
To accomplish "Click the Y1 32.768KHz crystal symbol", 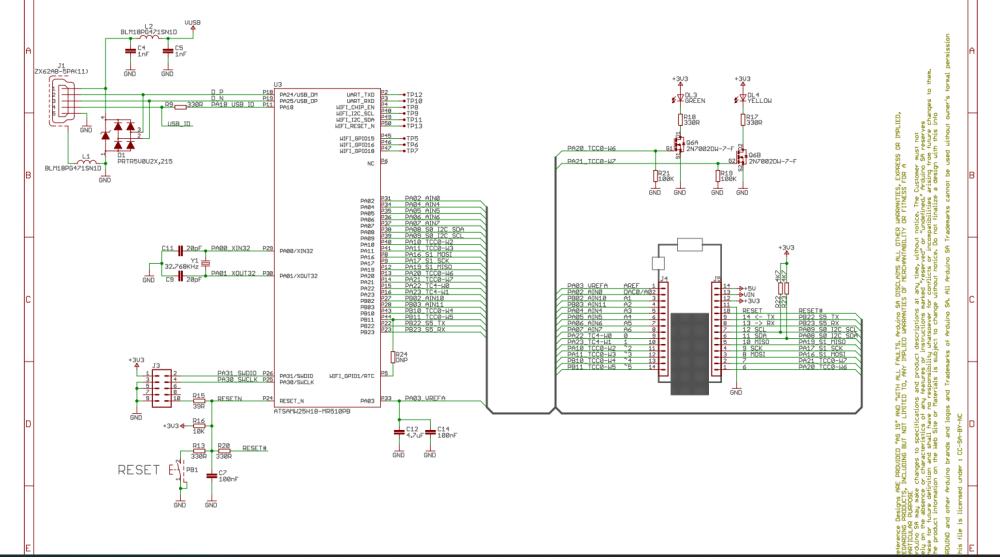I will click(196, 263).
